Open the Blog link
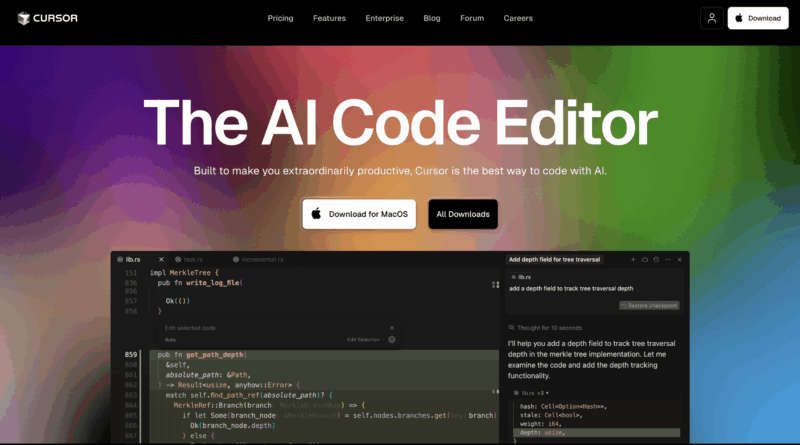The image size is (800, 445). click(432, 18)
